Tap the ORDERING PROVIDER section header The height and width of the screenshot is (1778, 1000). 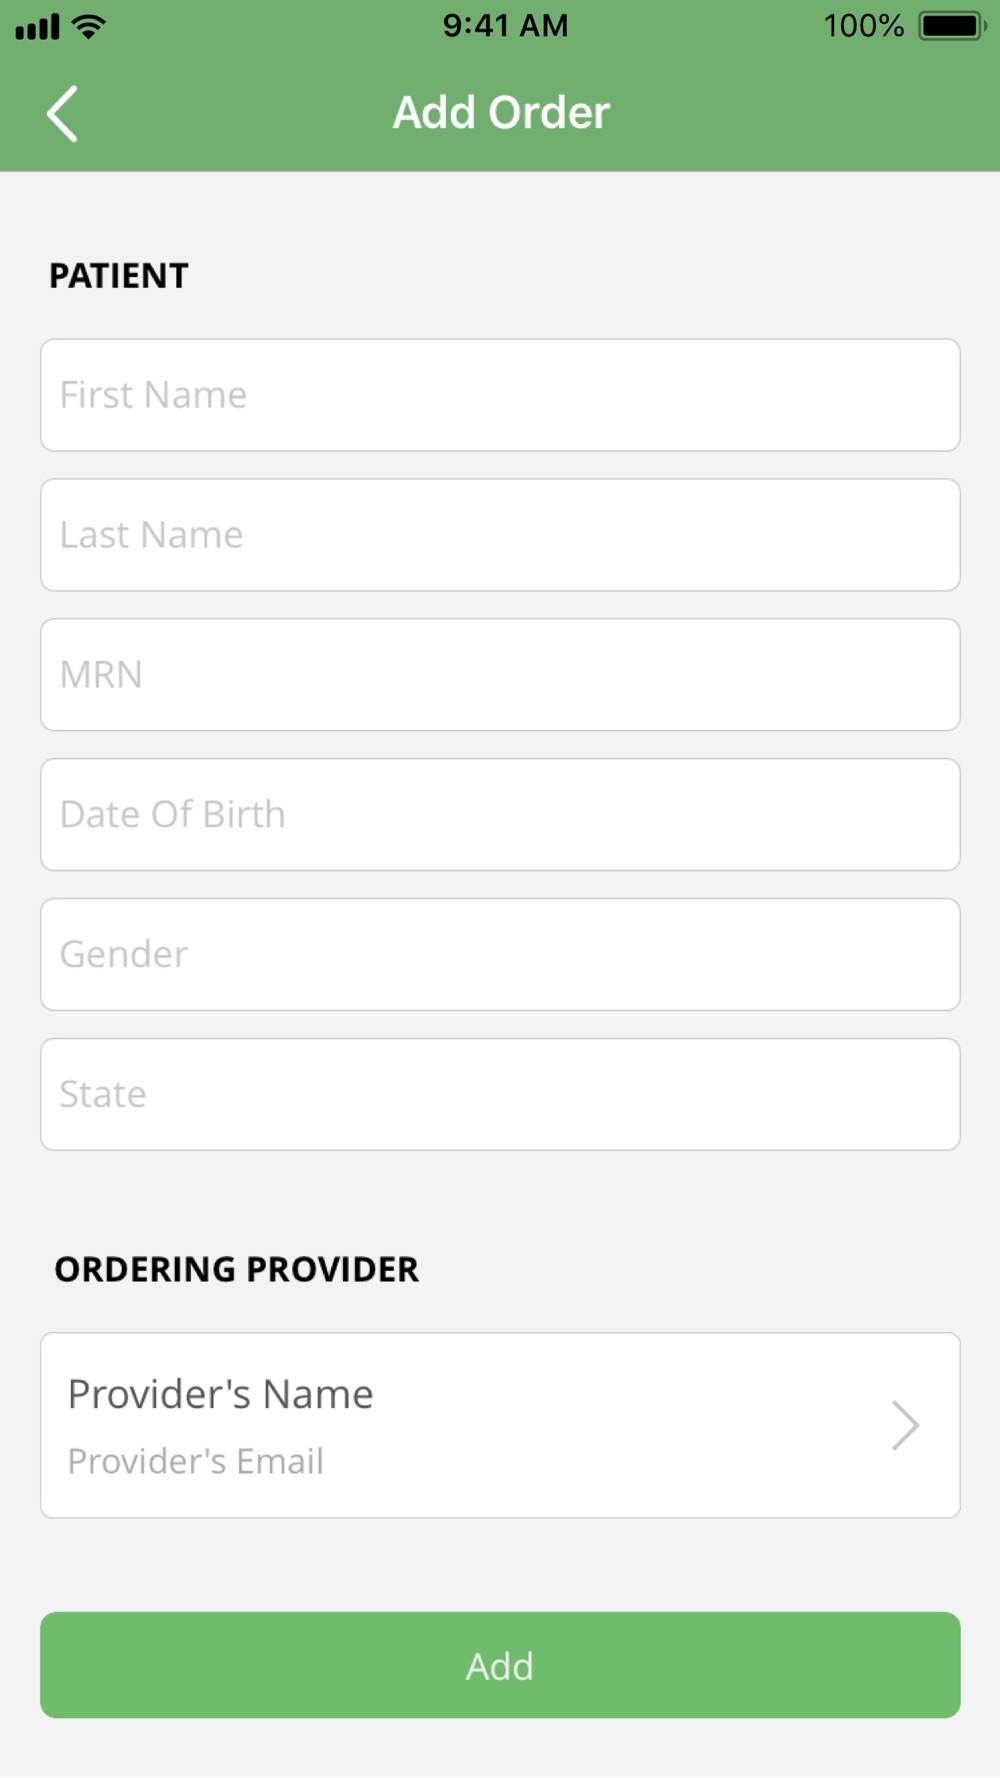[237, 1269]
